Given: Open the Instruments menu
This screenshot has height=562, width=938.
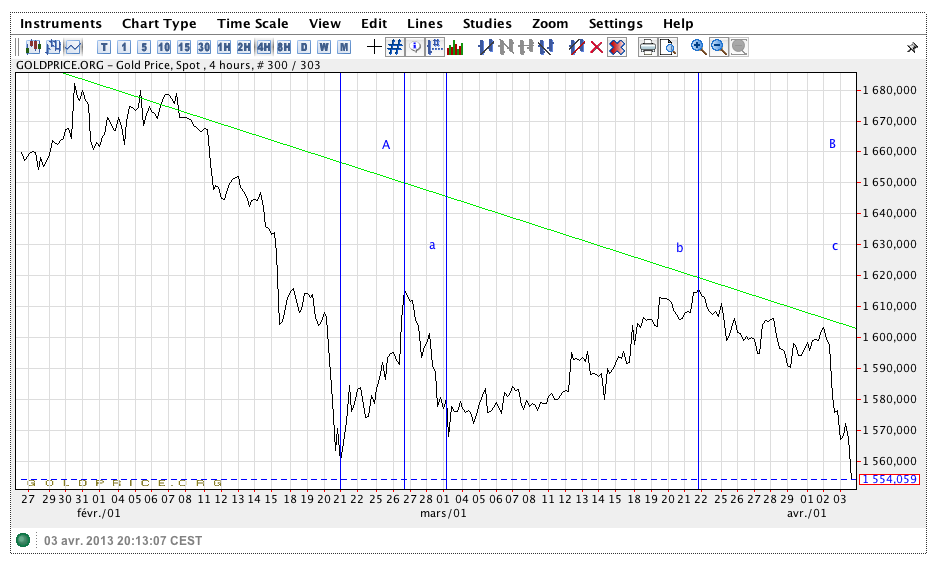Looking at the screenshot, I should [61, 23].
